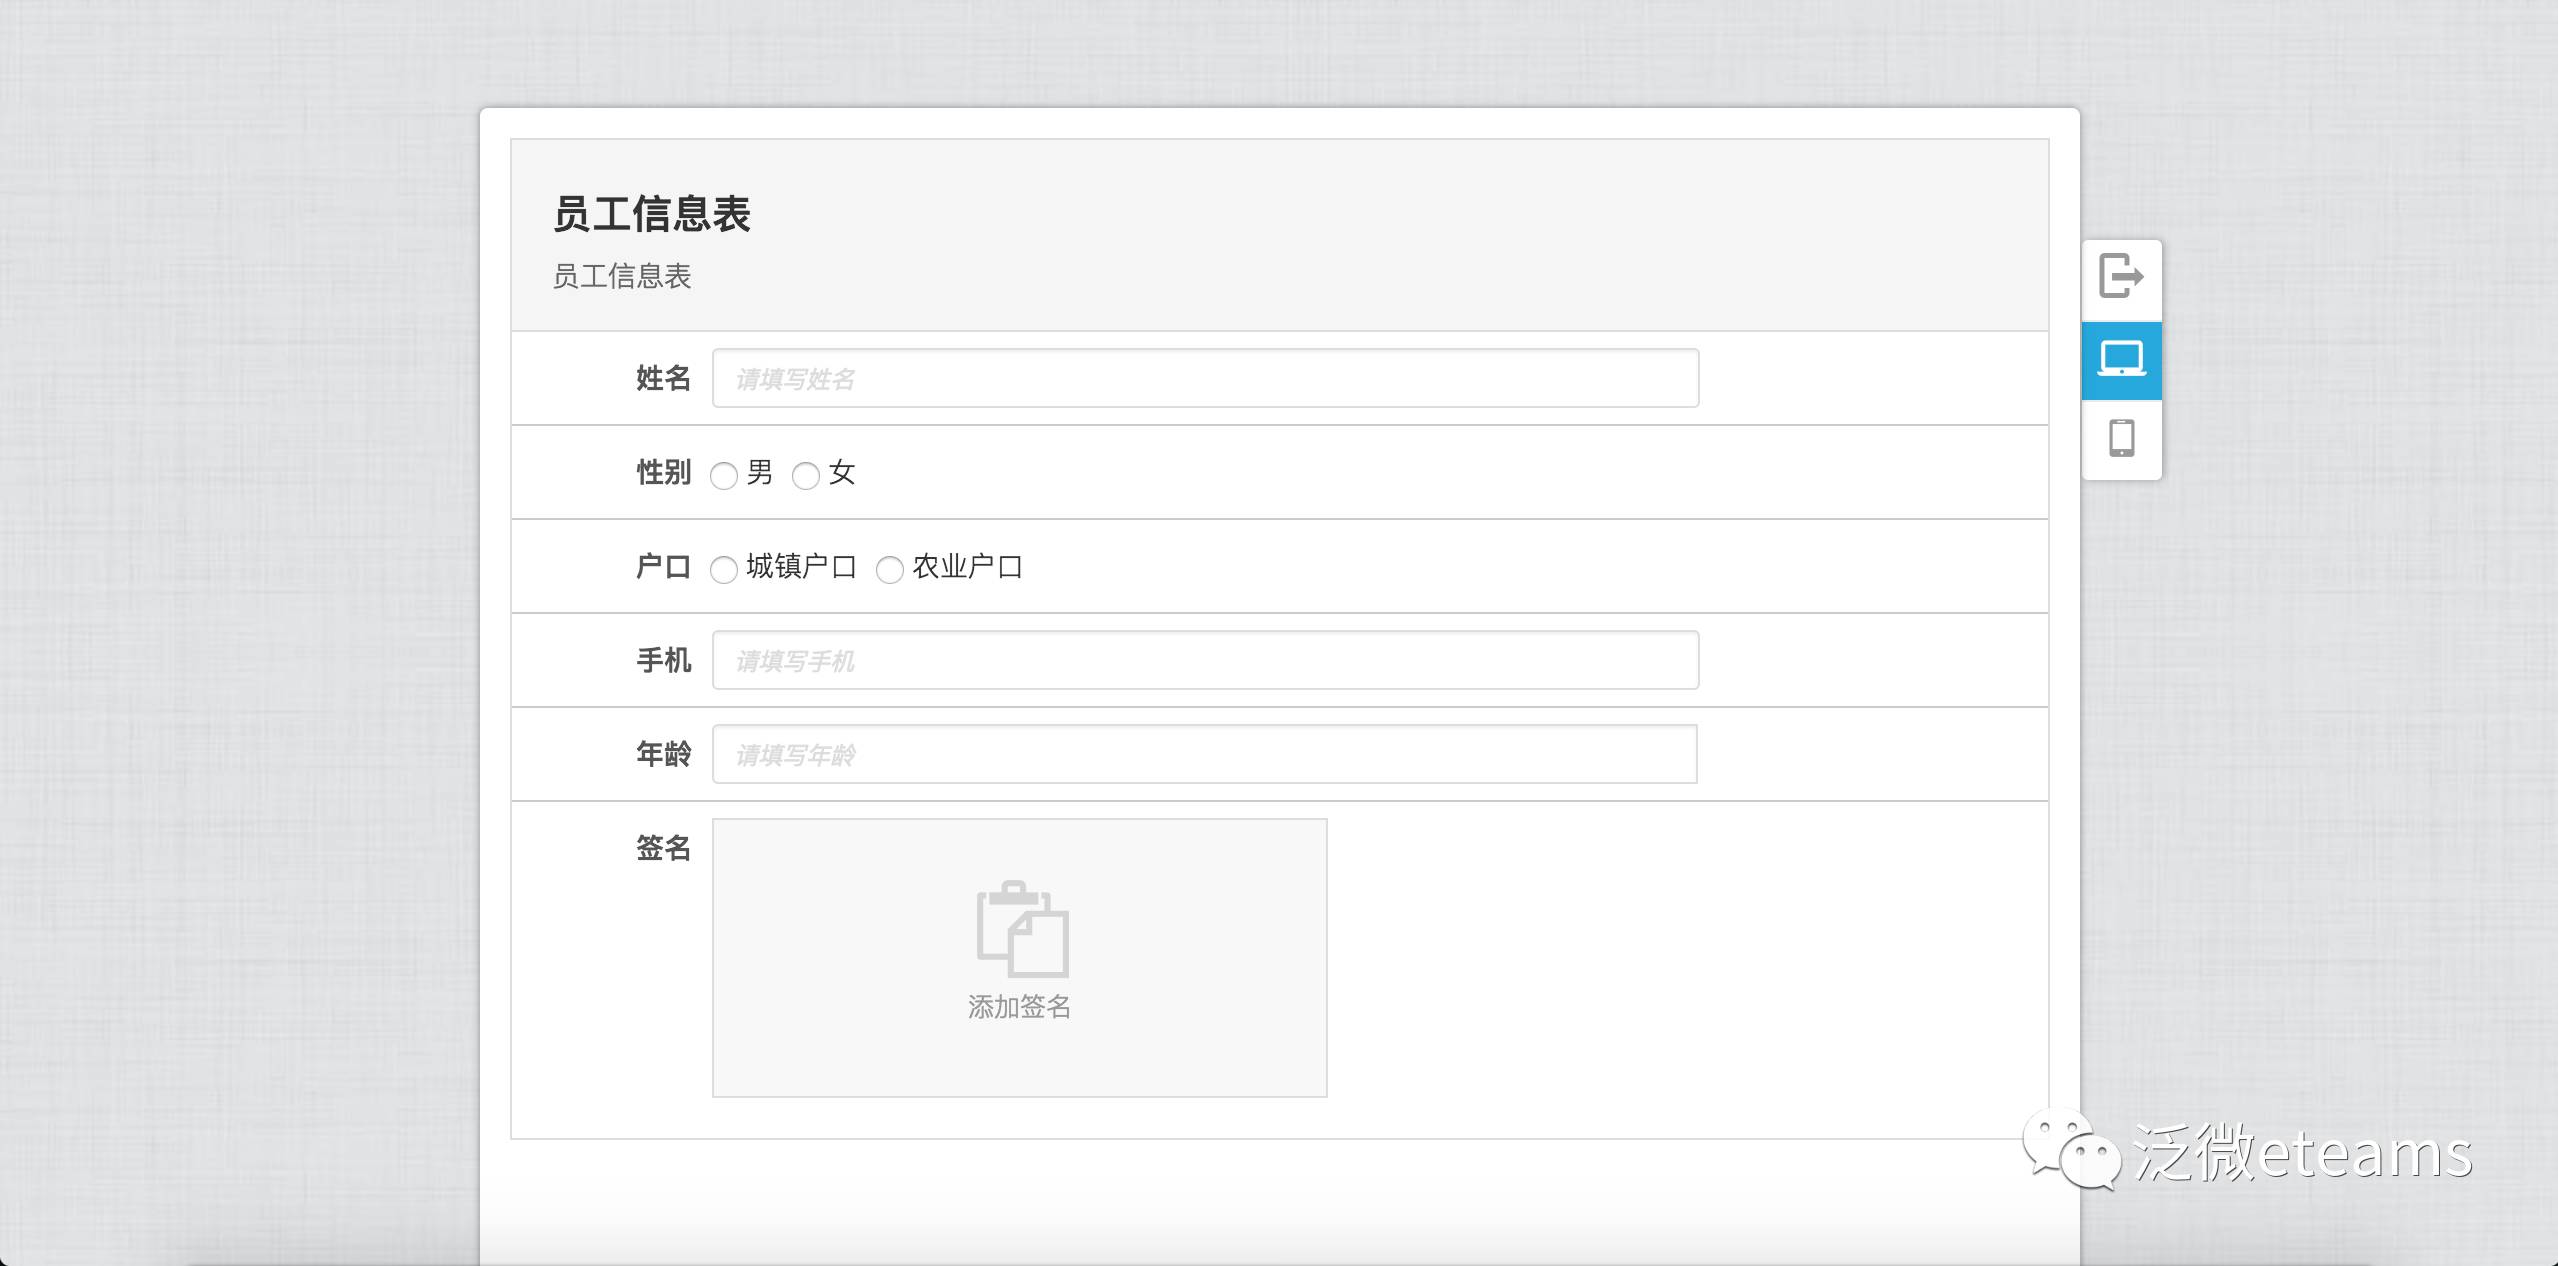Screen dimensions: 2558x1266
Task: Select the 男 radio button
Action: coord(724,475)
